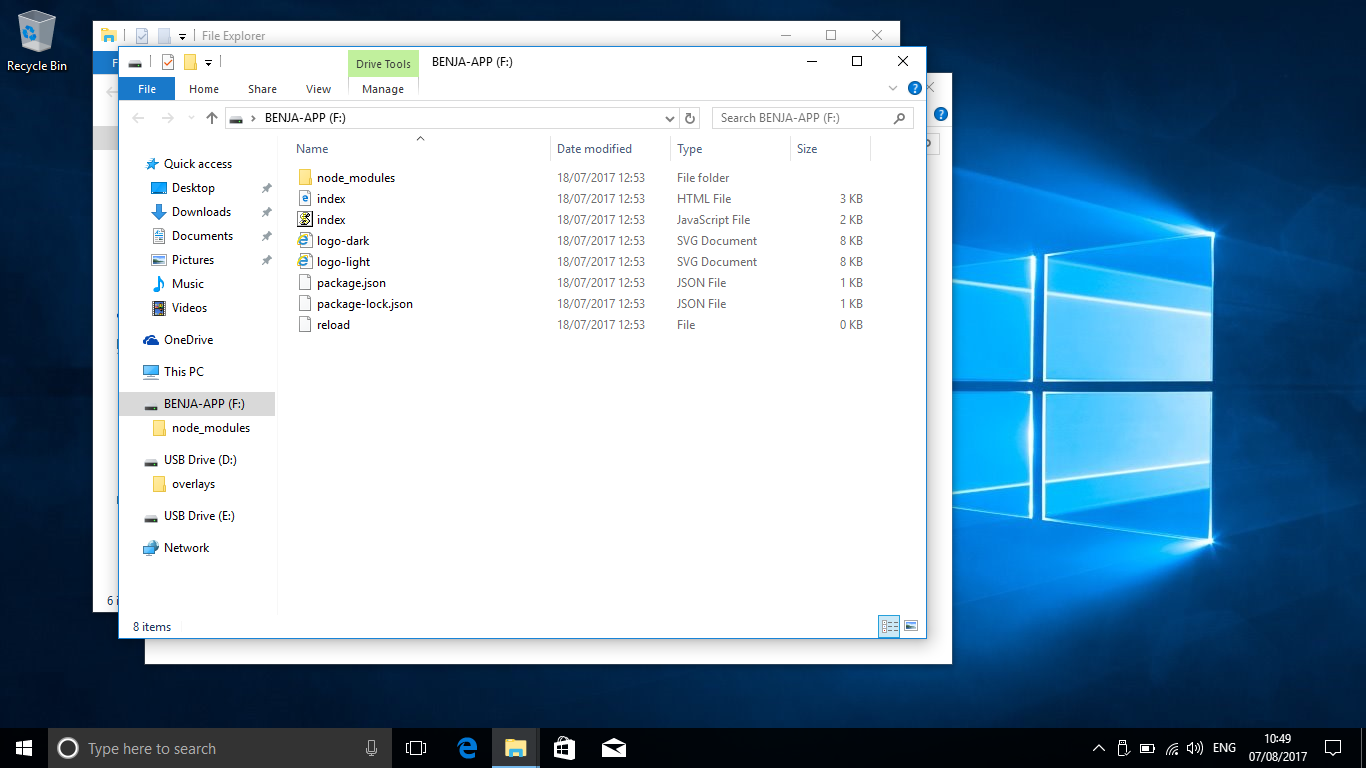Viewport: 1366px width, 768px height.
Task: Click the refresh button beside address bar
Action: [690, 118]
